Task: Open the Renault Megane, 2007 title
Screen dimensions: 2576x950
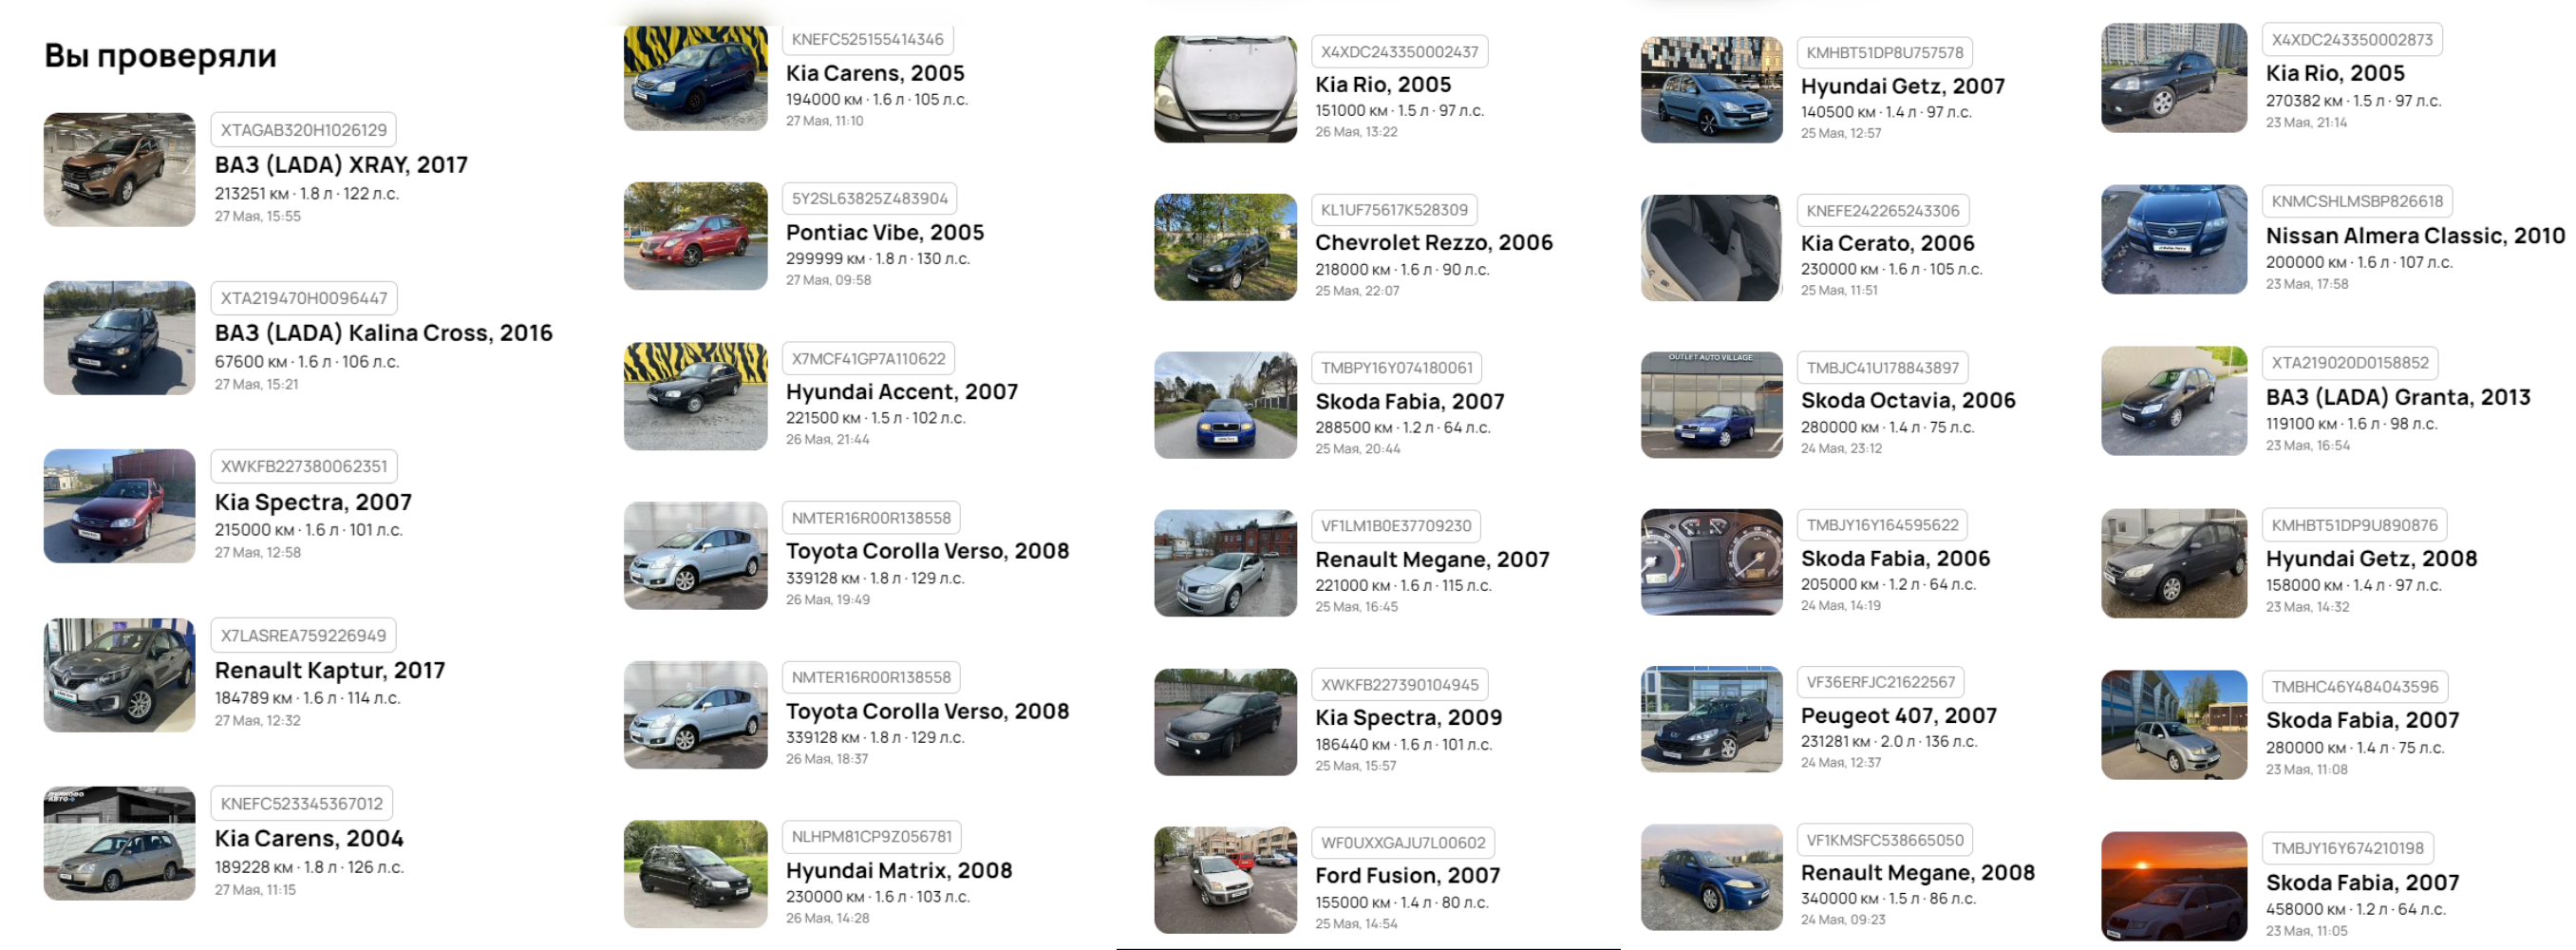Action: pyautogui.click(x=1432, y=559)
